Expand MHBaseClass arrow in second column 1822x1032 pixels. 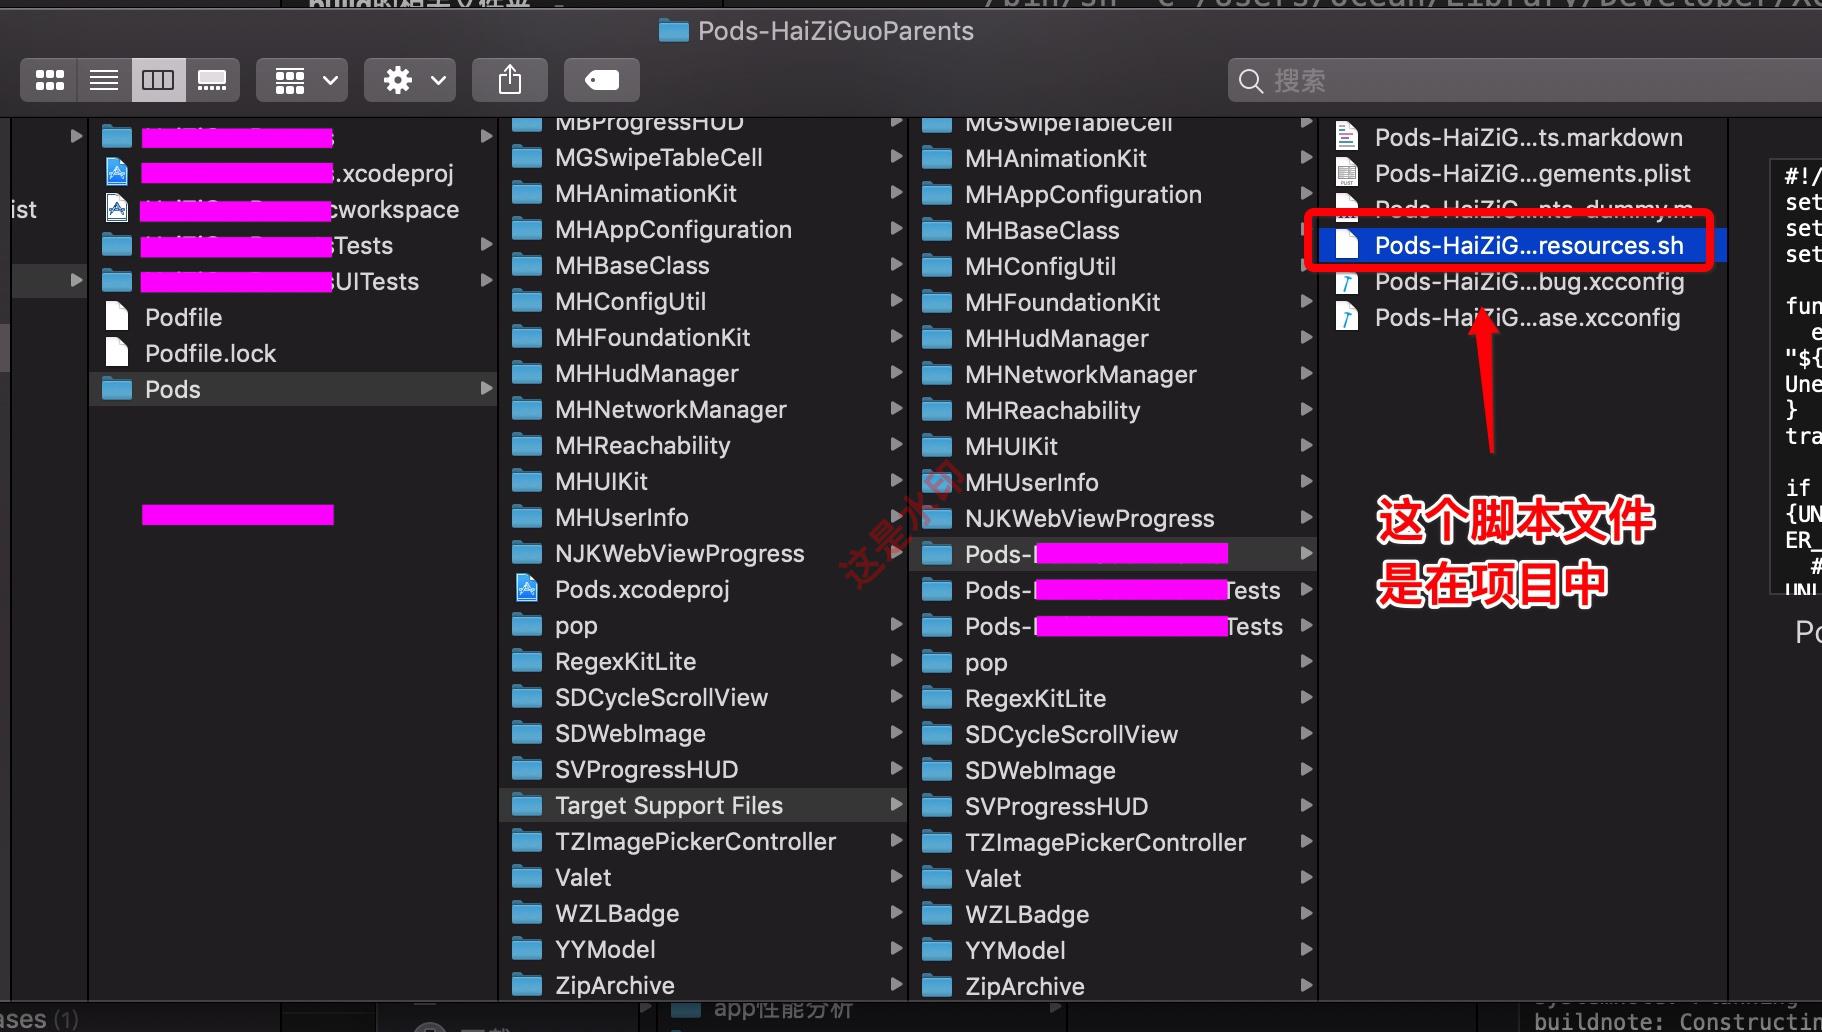click(896, 265)
